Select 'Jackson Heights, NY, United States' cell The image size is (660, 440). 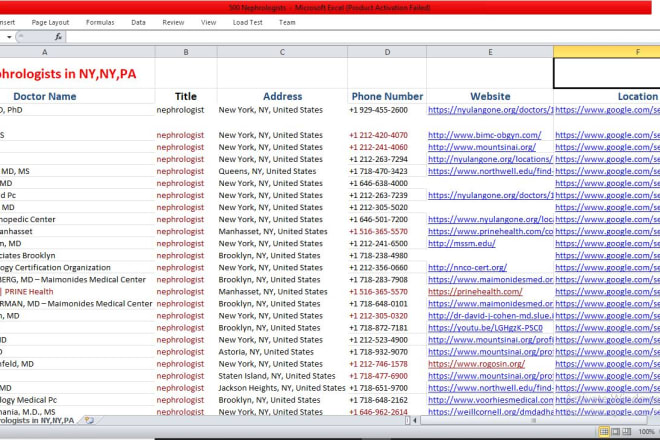coord(282,388)
